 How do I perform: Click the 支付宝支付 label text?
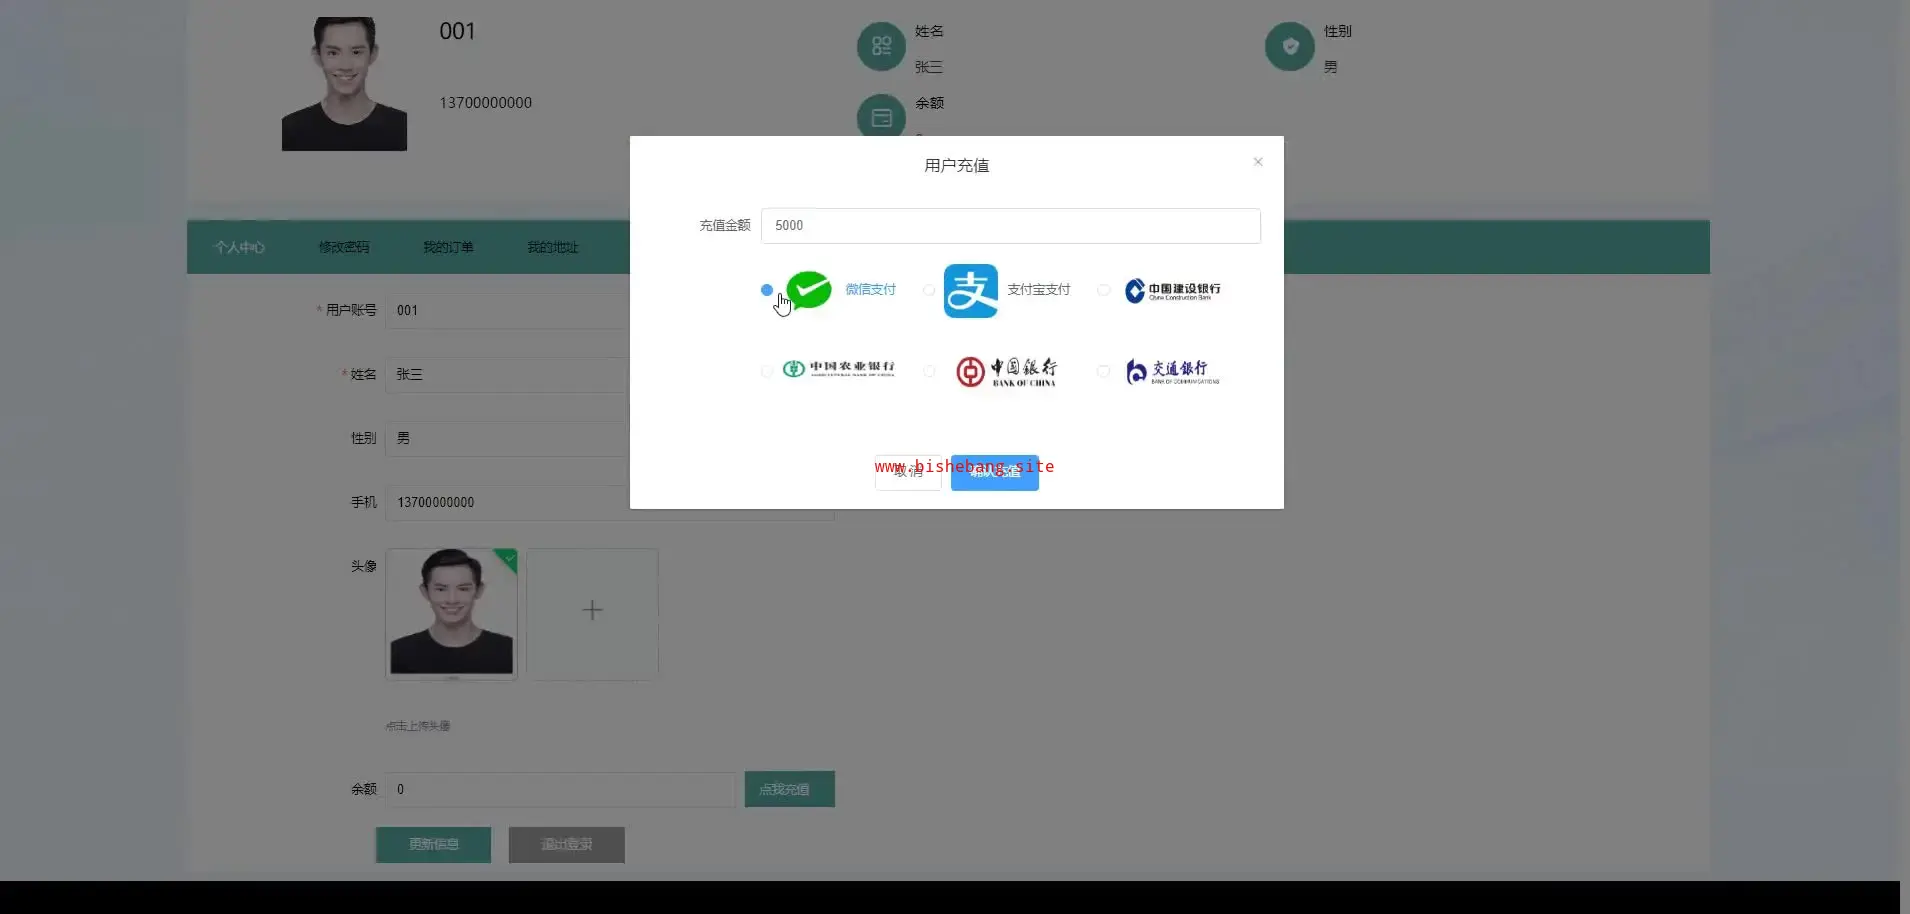pyautogui.click(x=1038, y=290)
